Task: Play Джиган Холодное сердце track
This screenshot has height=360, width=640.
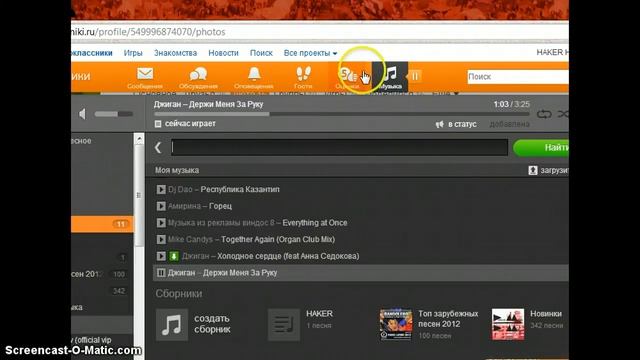Action: point(161,256)
